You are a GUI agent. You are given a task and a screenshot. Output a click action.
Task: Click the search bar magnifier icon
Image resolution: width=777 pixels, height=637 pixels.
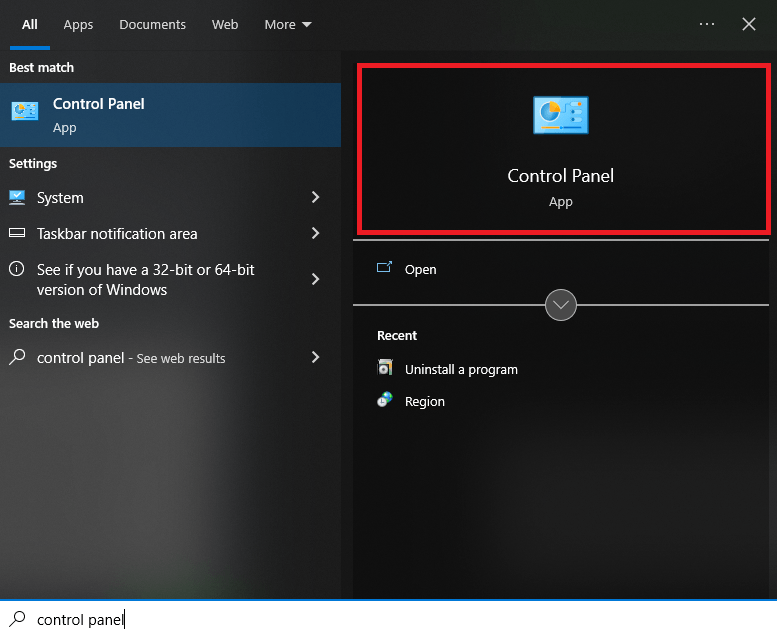tap(17, 619)
